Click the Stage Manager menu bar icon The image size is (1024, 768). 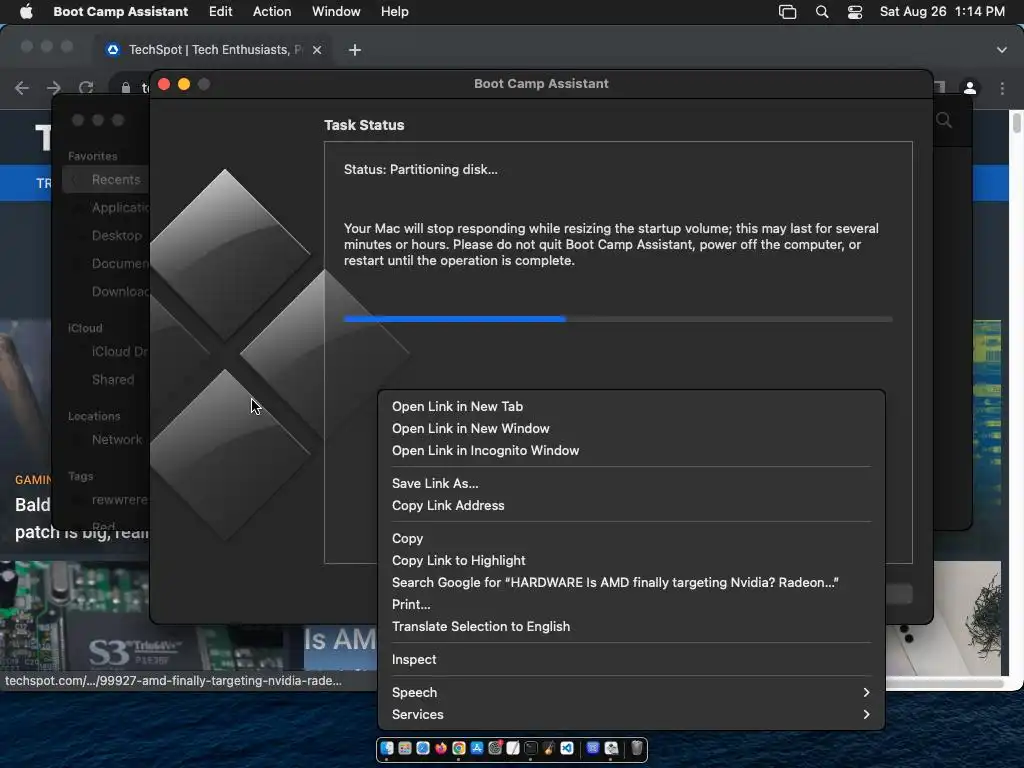tap(788, 12)
